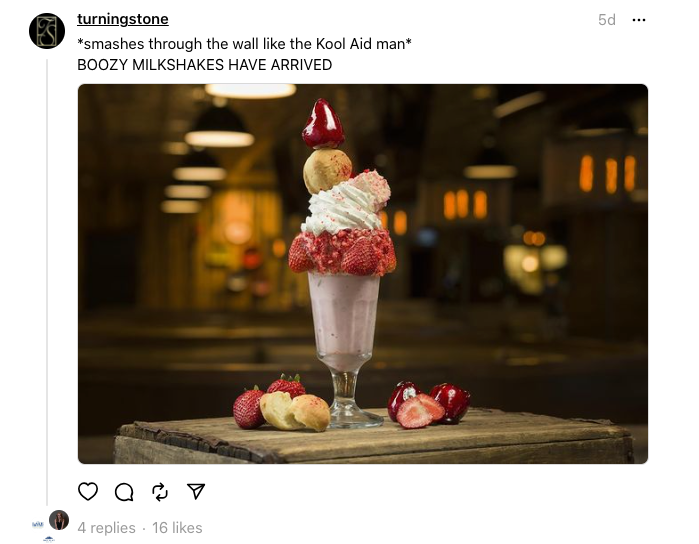This screenshot has height=544, width=699.
Task: Select the small logo replier avatar on left
Action: click(x=37, y=524)
